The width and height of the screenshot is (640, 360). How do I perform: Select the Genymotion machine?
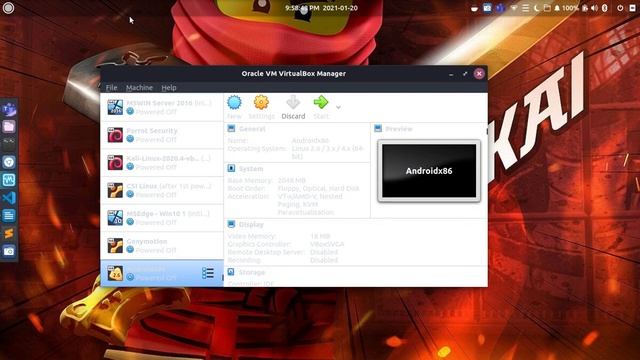[x=162, y=246]
